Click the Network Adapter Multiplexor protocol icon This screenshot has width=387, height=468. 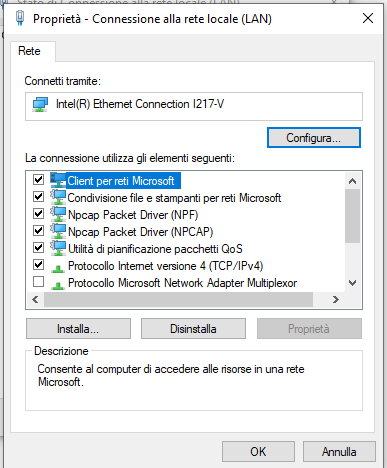(x=58, y=285)
